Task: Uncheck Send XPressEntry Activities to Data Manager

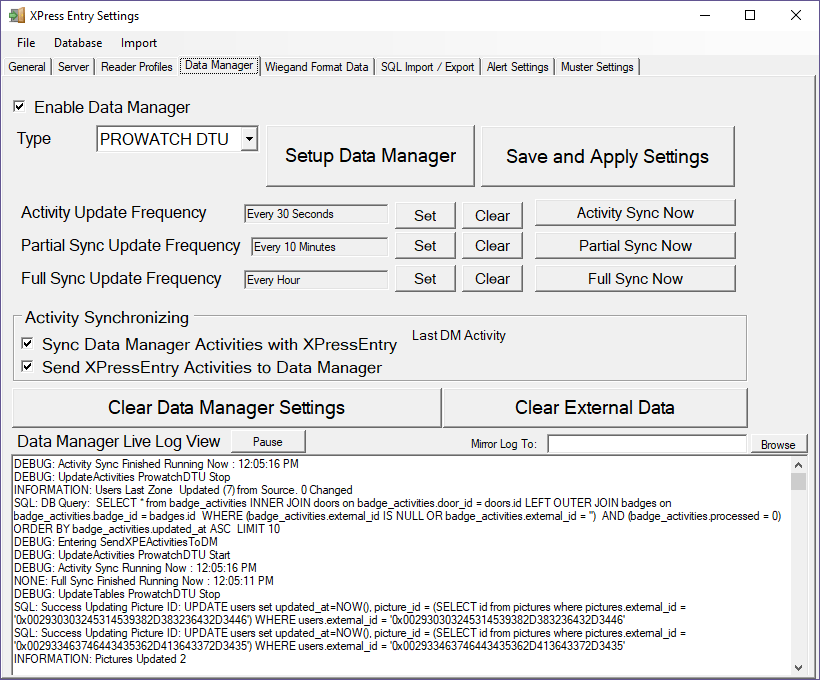Action: click(28, 367)
